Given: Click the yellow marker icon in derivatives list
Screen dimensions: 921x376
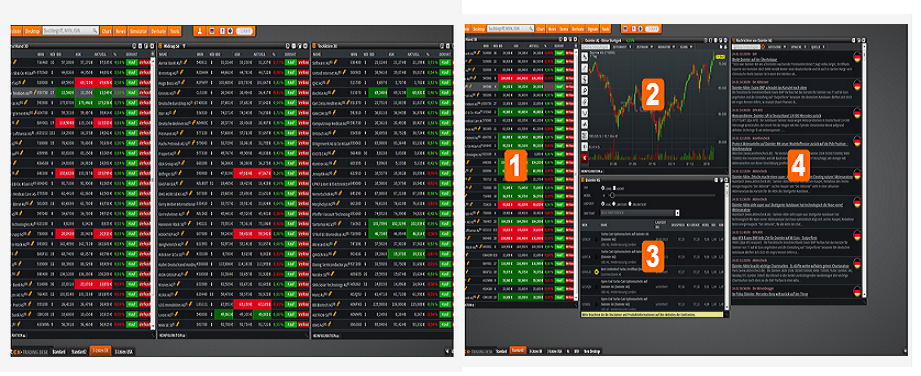Looking at the screenshot, I should tap(596, 272).
